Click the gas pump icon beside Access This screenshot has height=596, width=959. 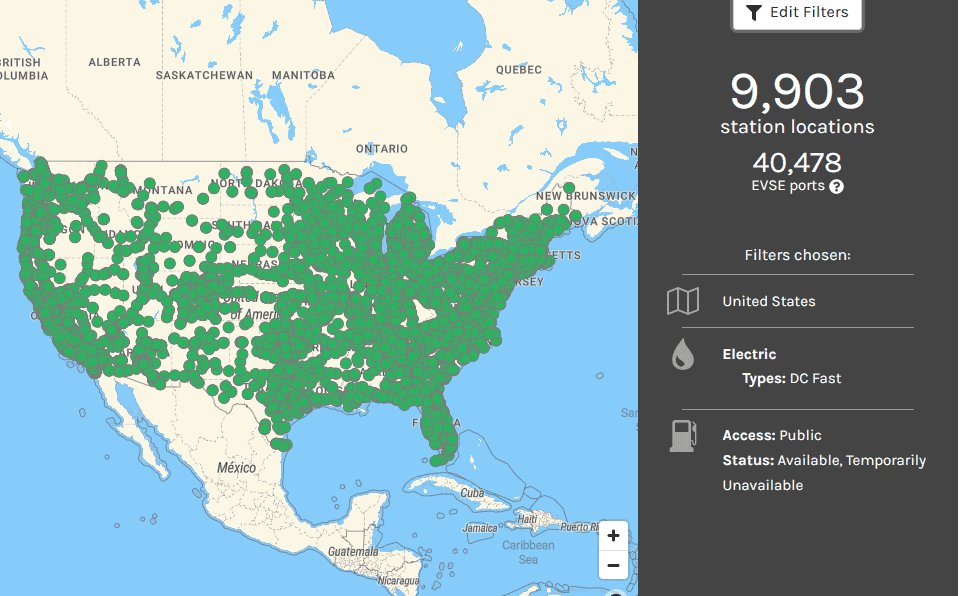pyautogui.click(x=683, y=436)
